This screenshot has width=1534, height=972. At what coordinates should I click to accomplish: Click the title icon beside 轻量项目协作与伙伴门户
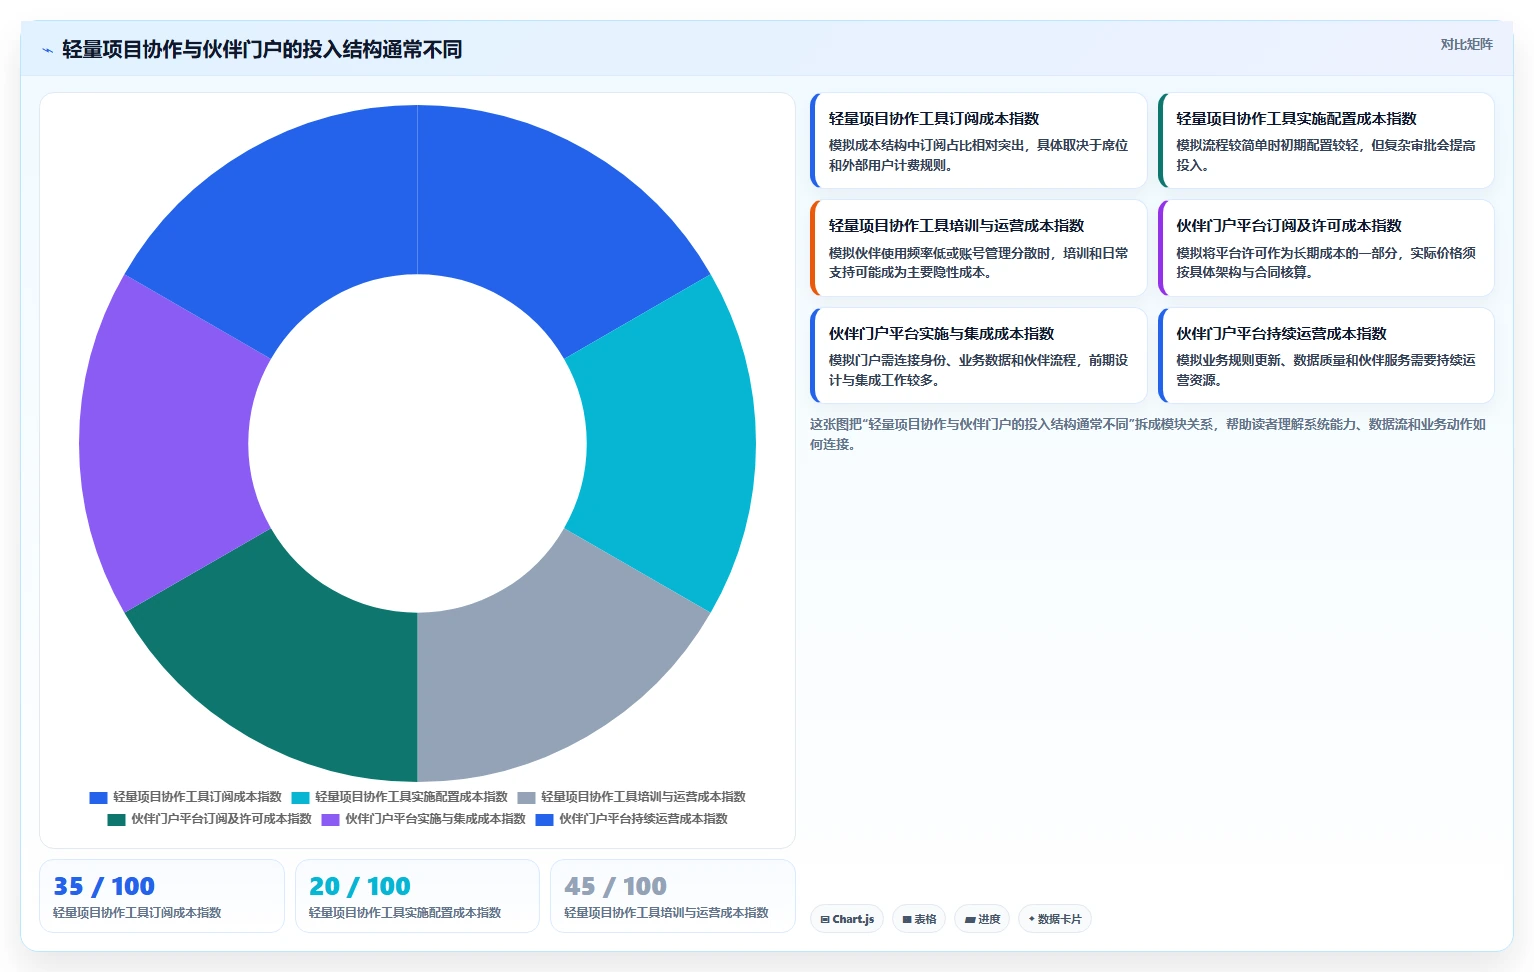click(47, 50)
